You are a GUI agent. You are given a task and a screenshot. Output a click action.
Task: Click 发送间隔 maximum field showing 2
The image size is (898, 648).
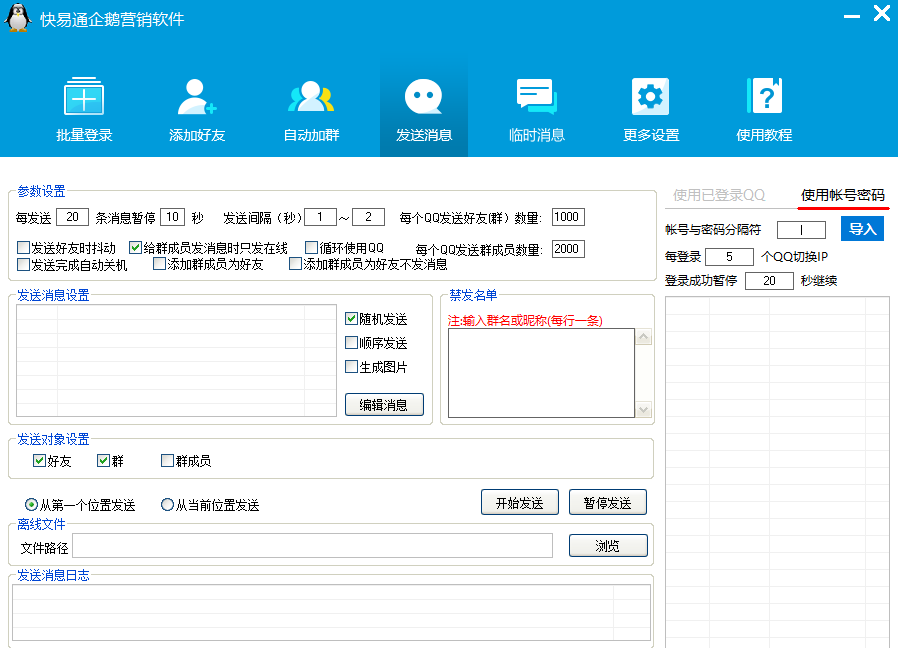pyautogui.click(x=368, y=217)
